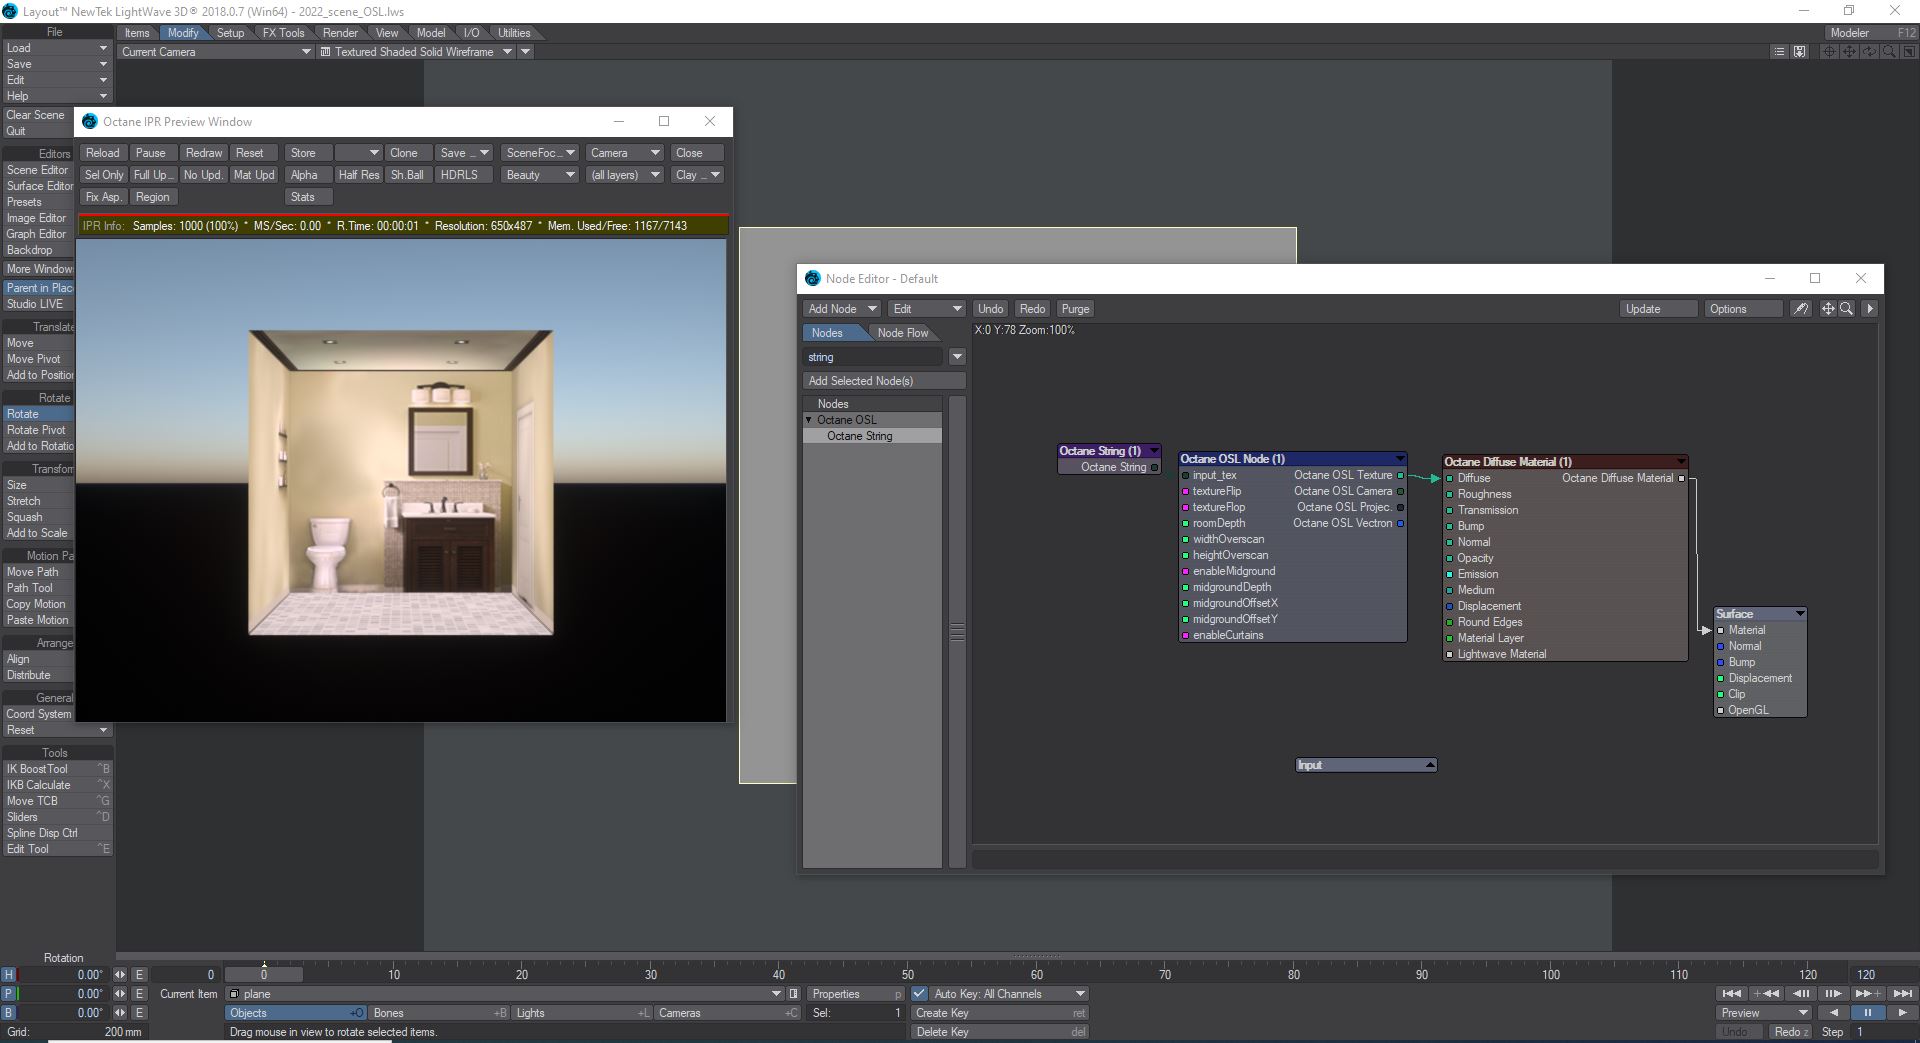Enable Half Res in IPR preview
Image resolution: width=1920 pixels, height=1043 pixels.
pyautogui.click(x=358, y=175)
